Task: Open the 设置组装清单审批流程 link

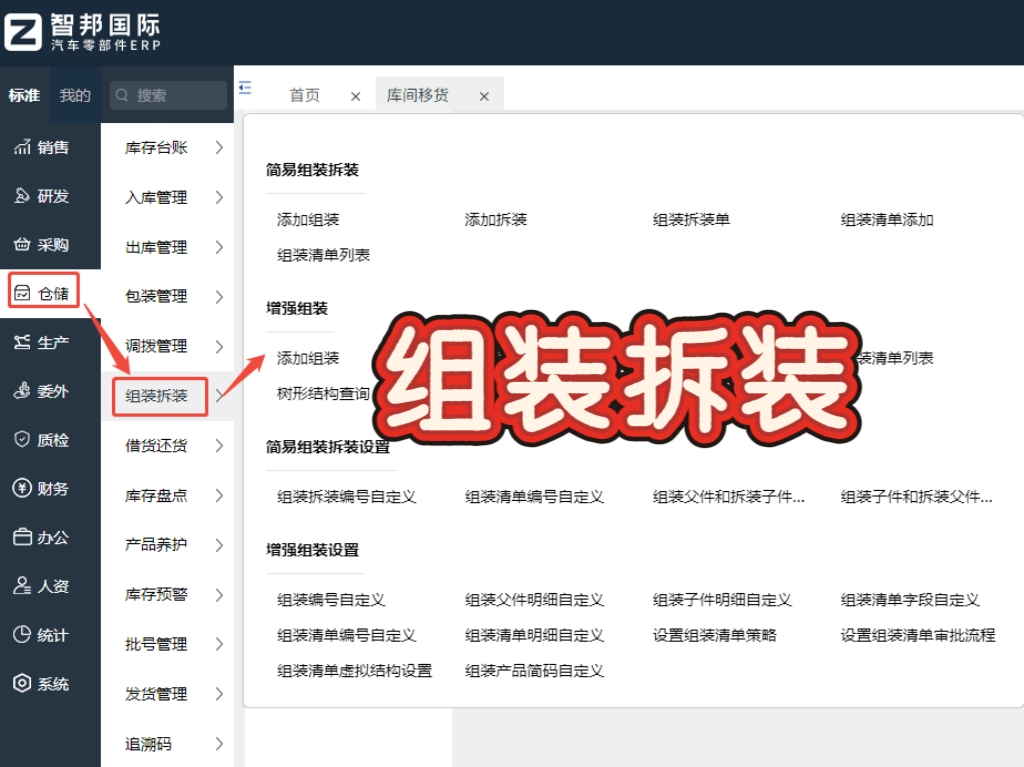Action: tap(918, 635)
